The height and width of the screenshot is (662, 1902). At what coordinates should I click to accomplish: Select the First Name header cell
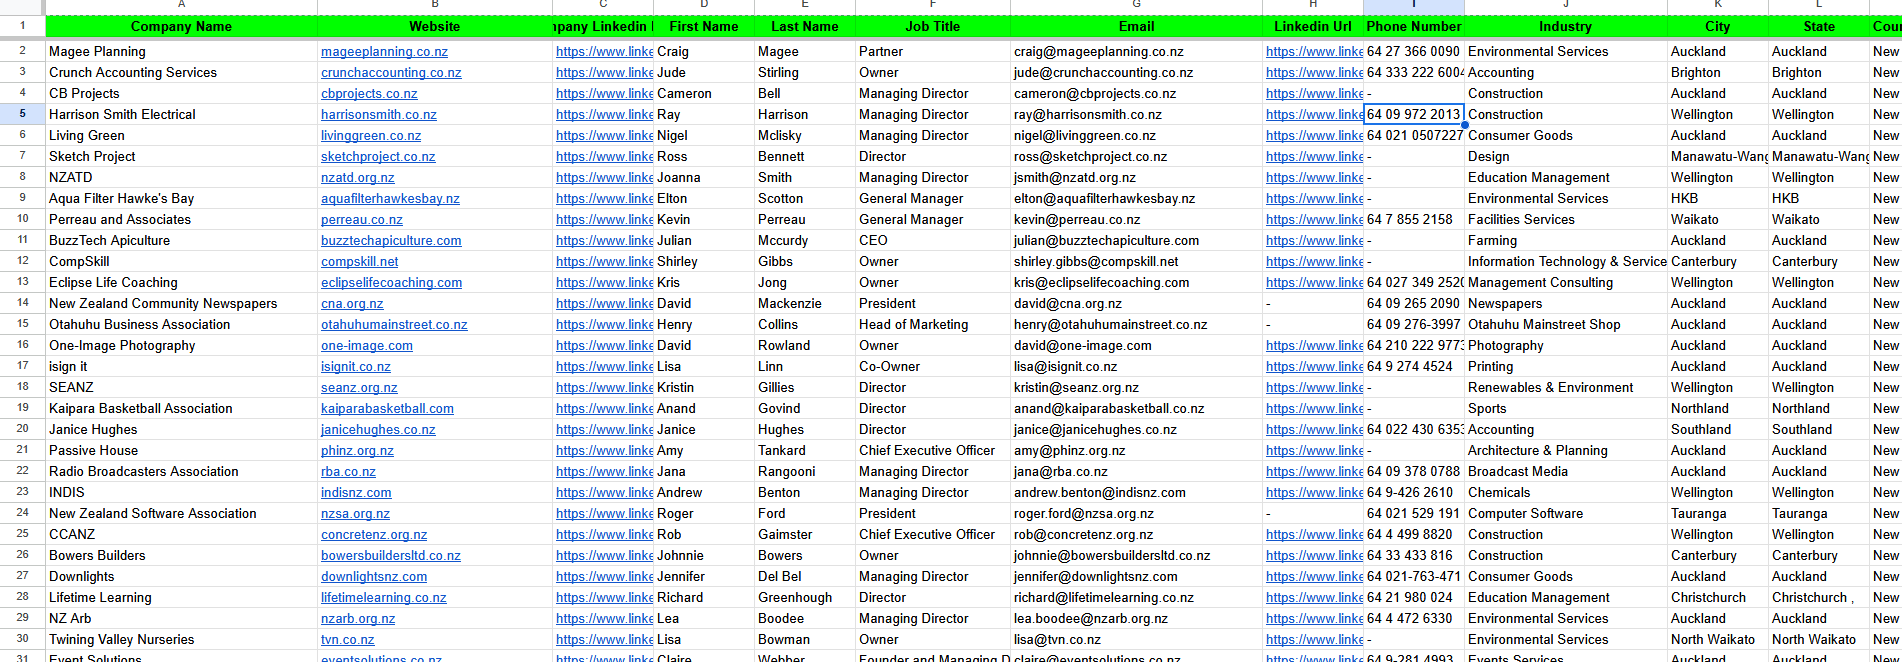click(x=704, y=27)
